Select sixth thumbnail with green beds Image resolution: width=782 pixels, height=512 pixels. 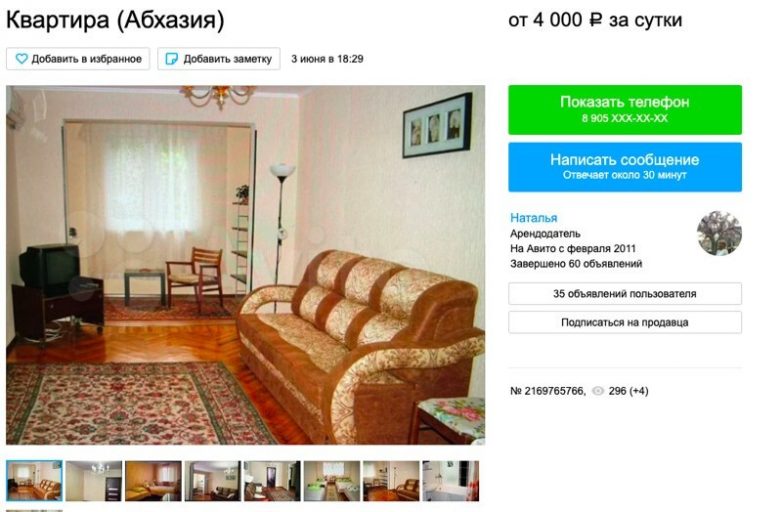[x=332, y=481]
